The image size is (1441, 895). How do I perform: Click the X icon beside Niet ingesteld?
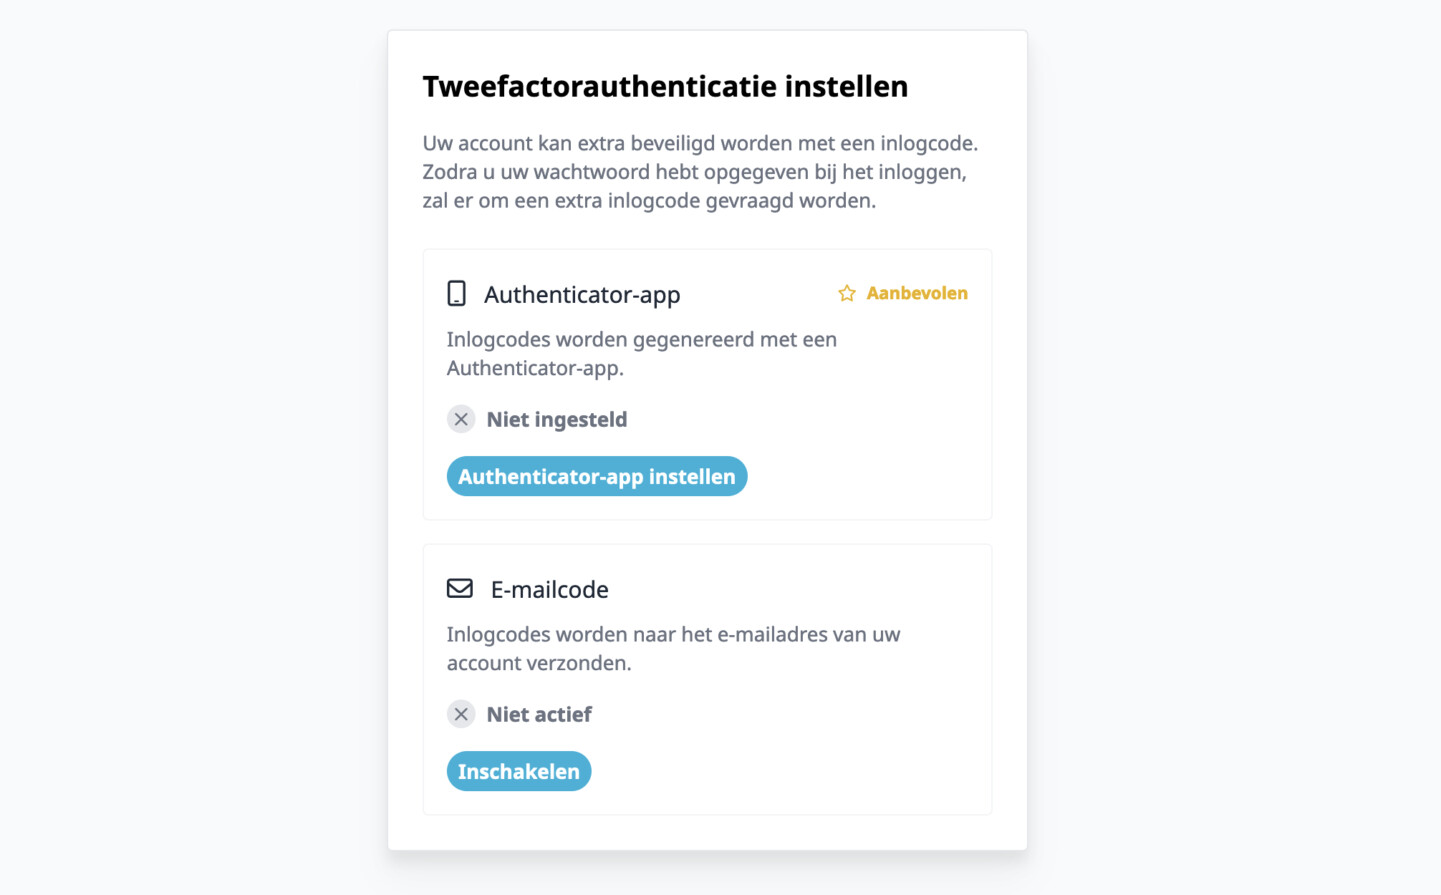coord(461,419)
